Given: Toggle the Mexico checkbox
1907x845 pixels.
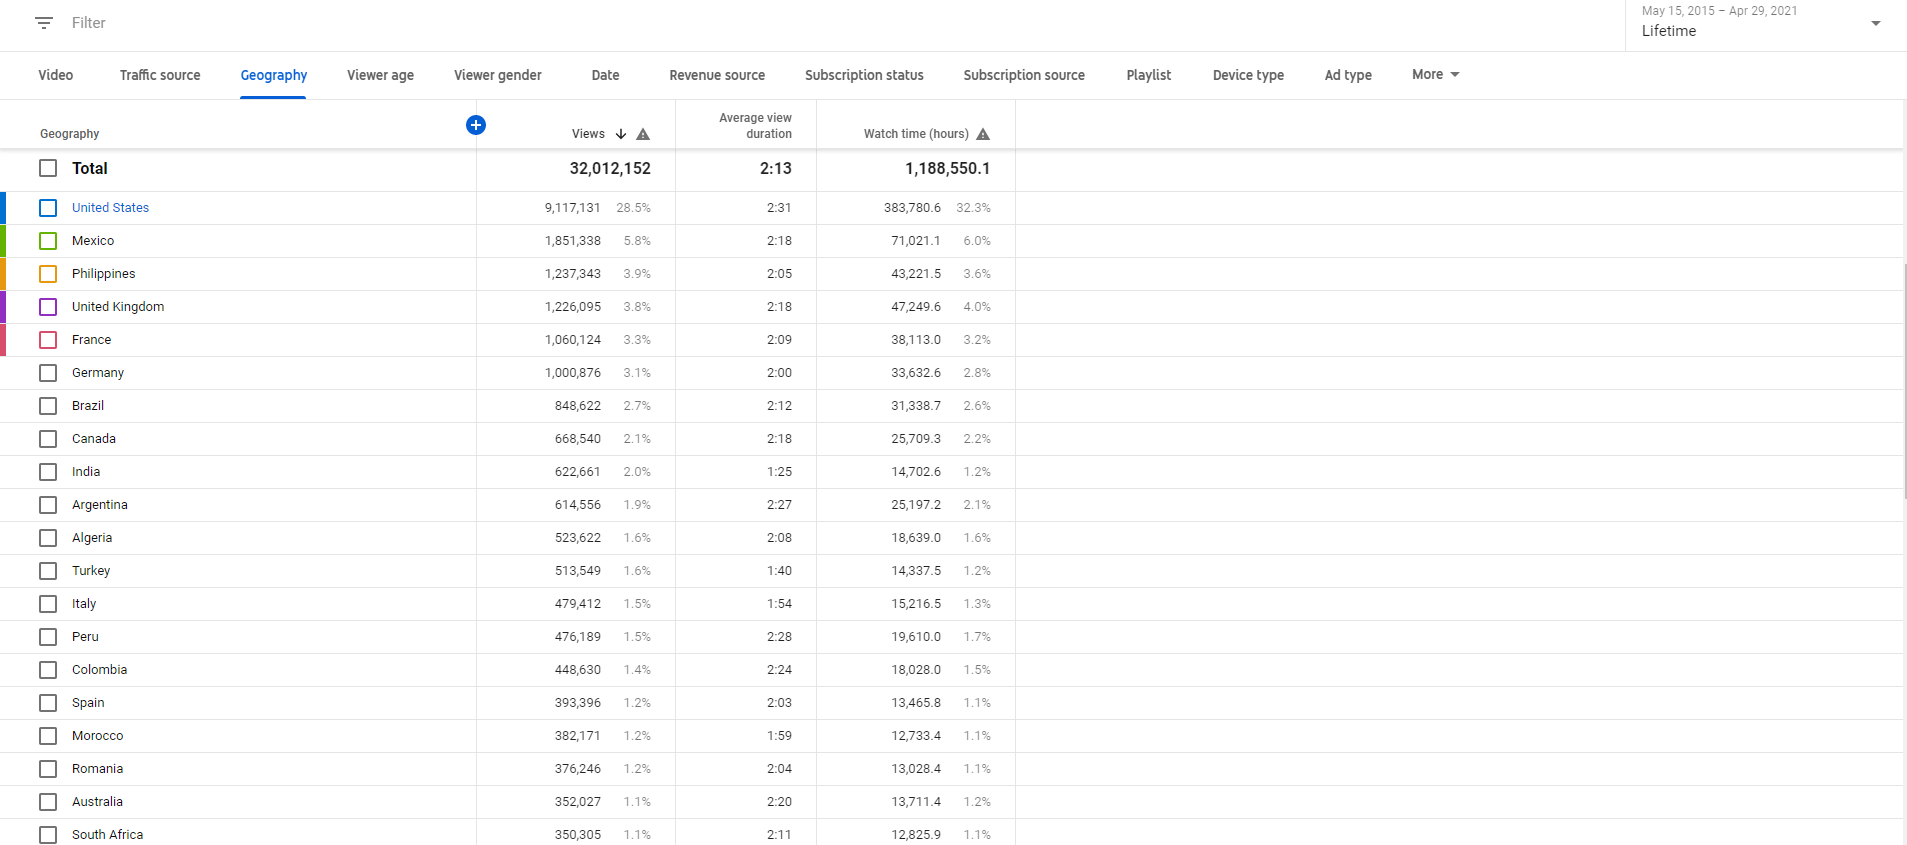Looking at the screenshot, I should click(48, 241).
